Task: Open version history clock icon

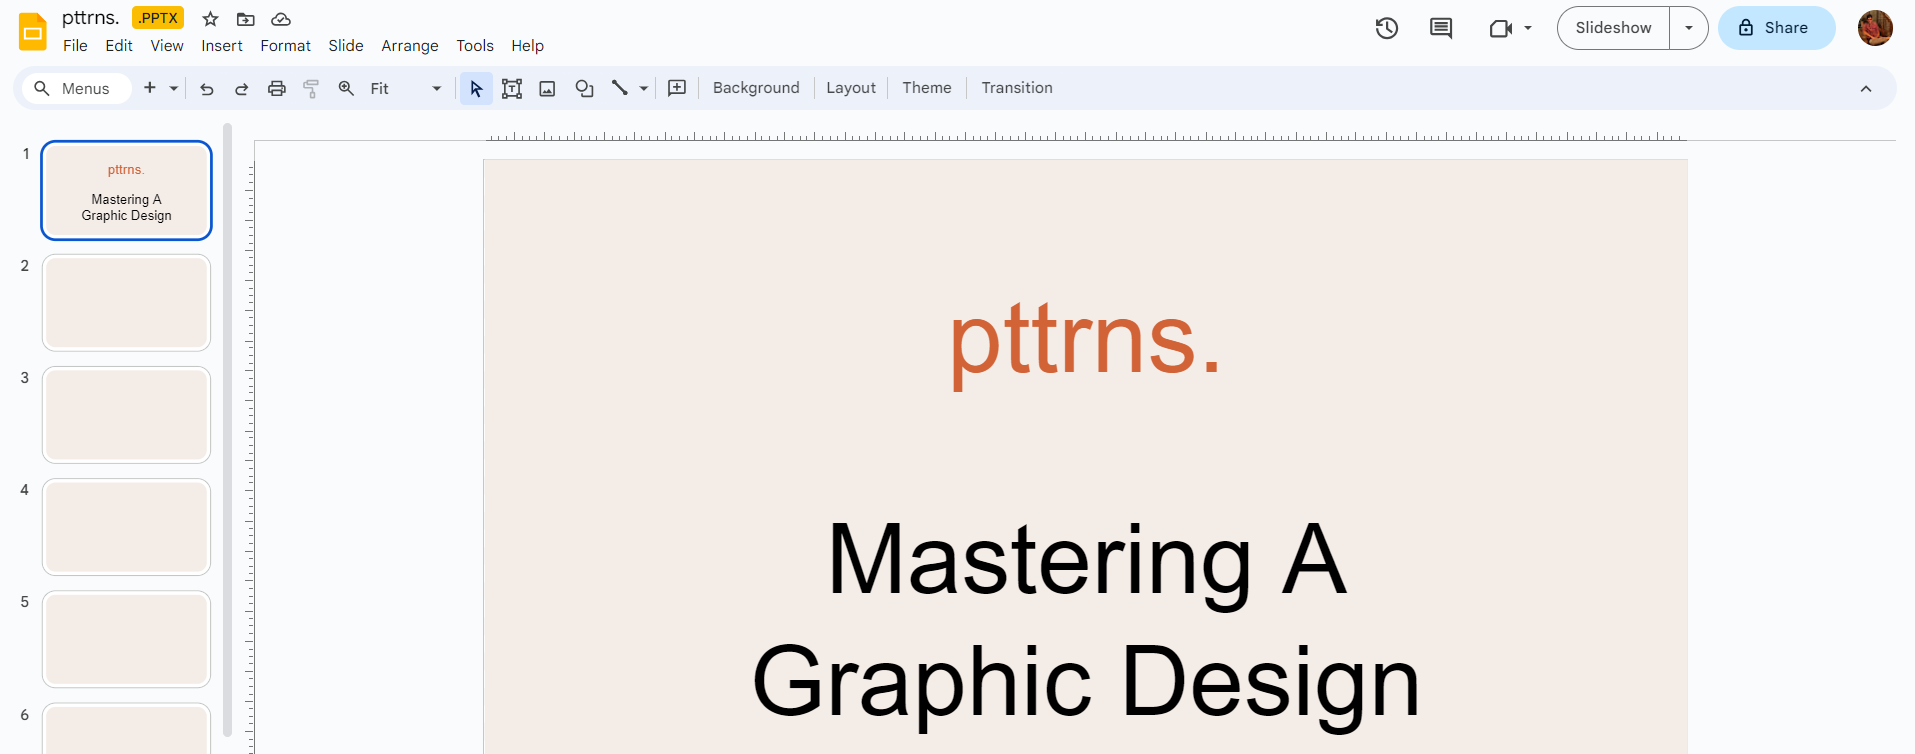Action: coord(1387,28)
